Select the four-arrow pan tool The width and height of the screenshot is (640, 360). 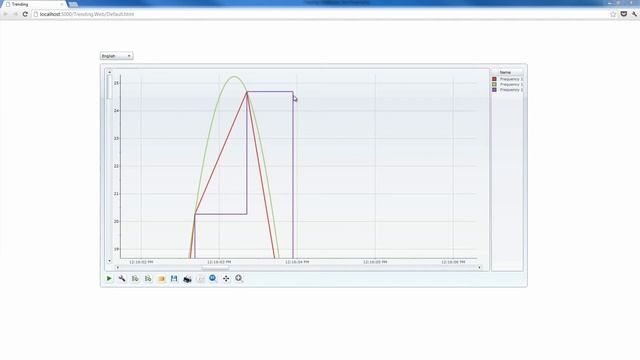226,278
